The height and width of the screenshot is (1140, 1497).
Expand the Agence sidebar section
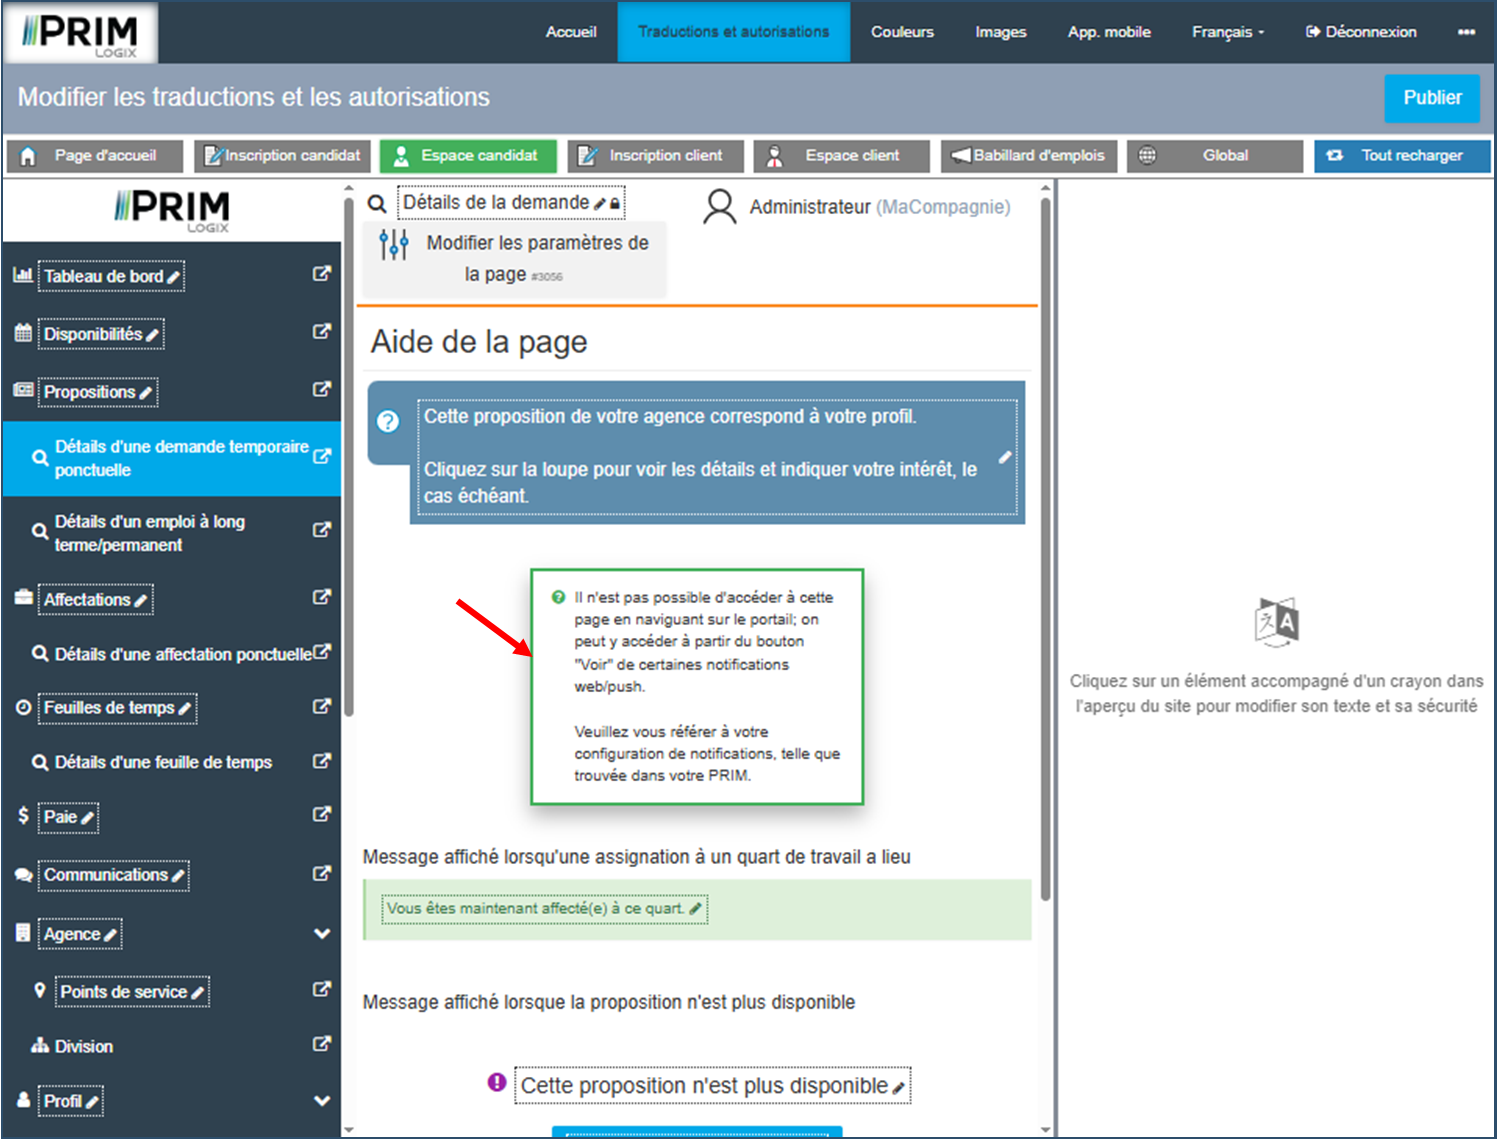point(321,934)
